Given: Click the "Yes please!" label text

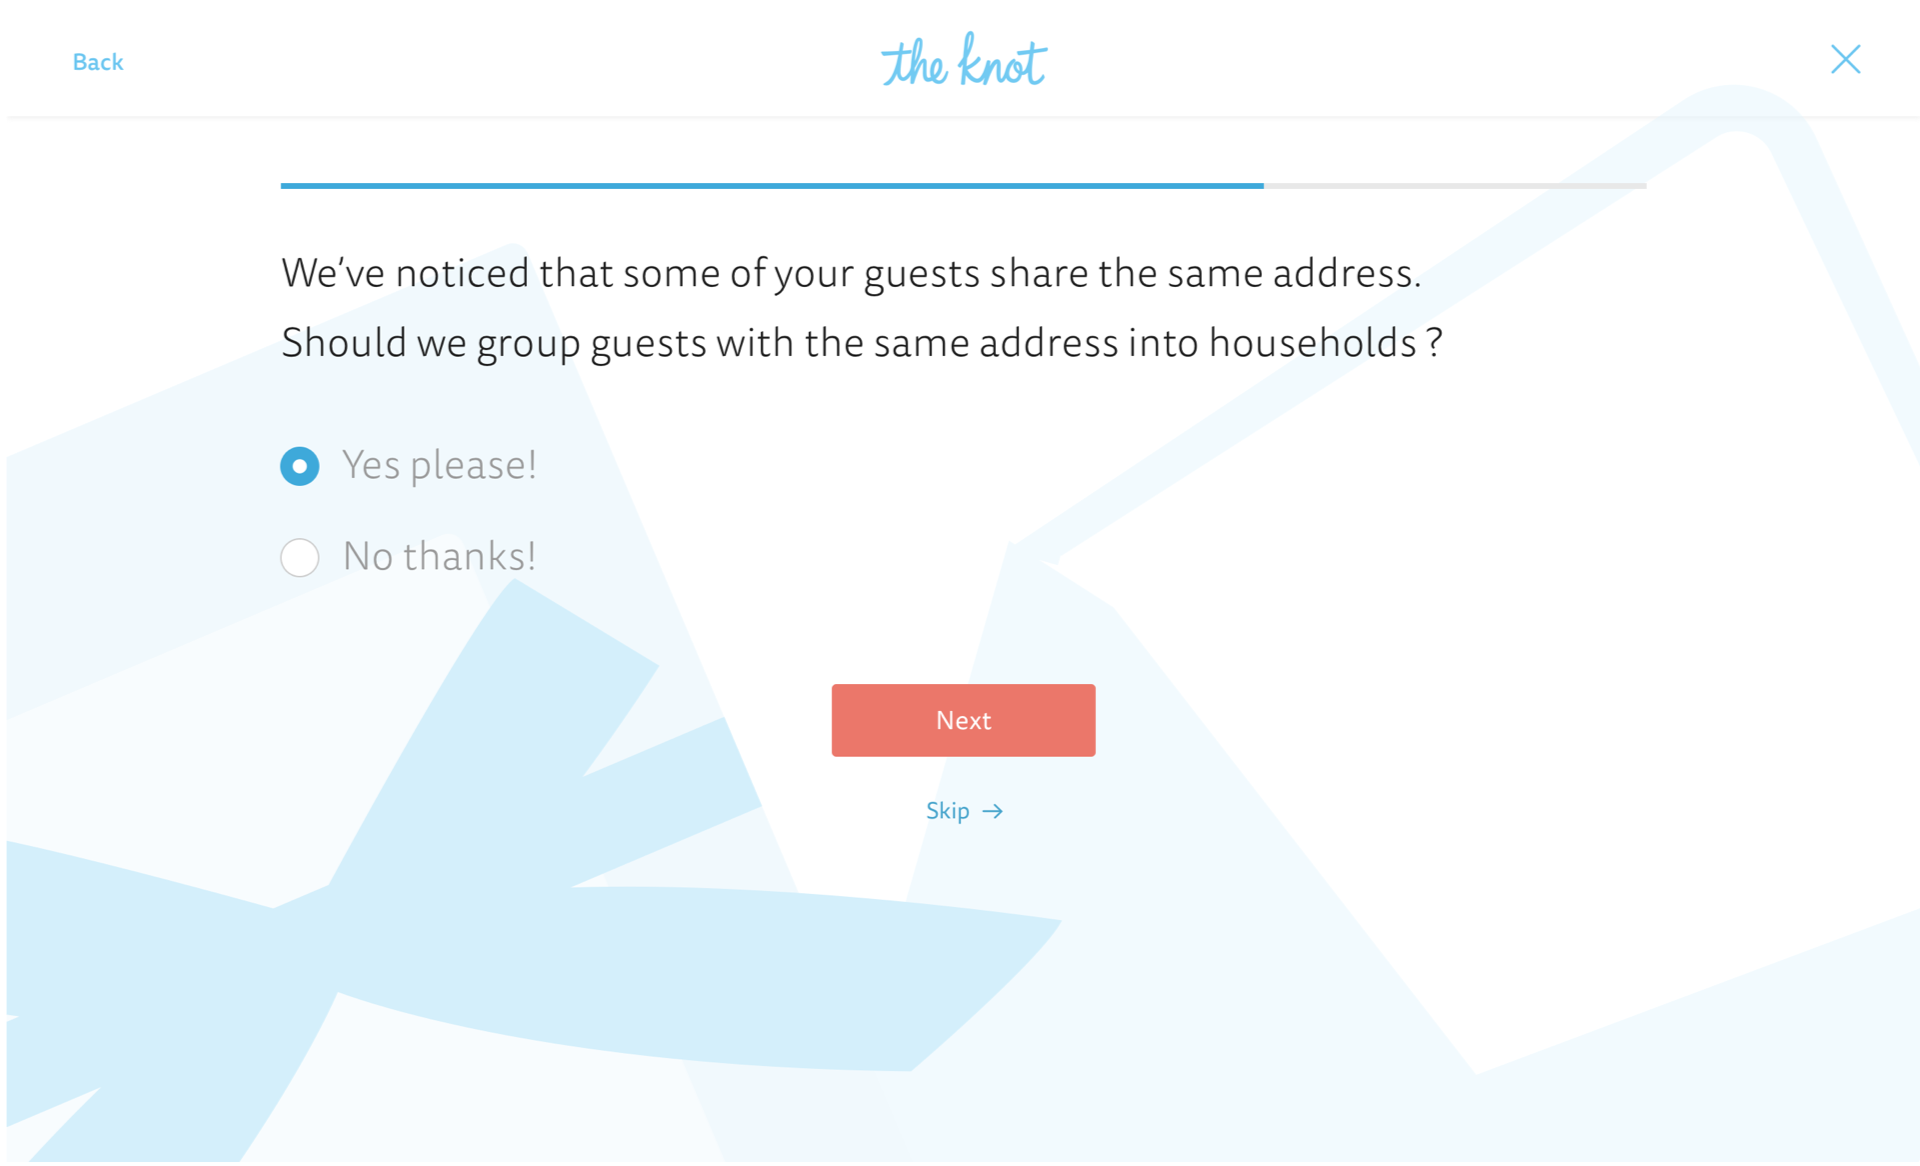Looking at the screenshot, I should click(439, 465).
